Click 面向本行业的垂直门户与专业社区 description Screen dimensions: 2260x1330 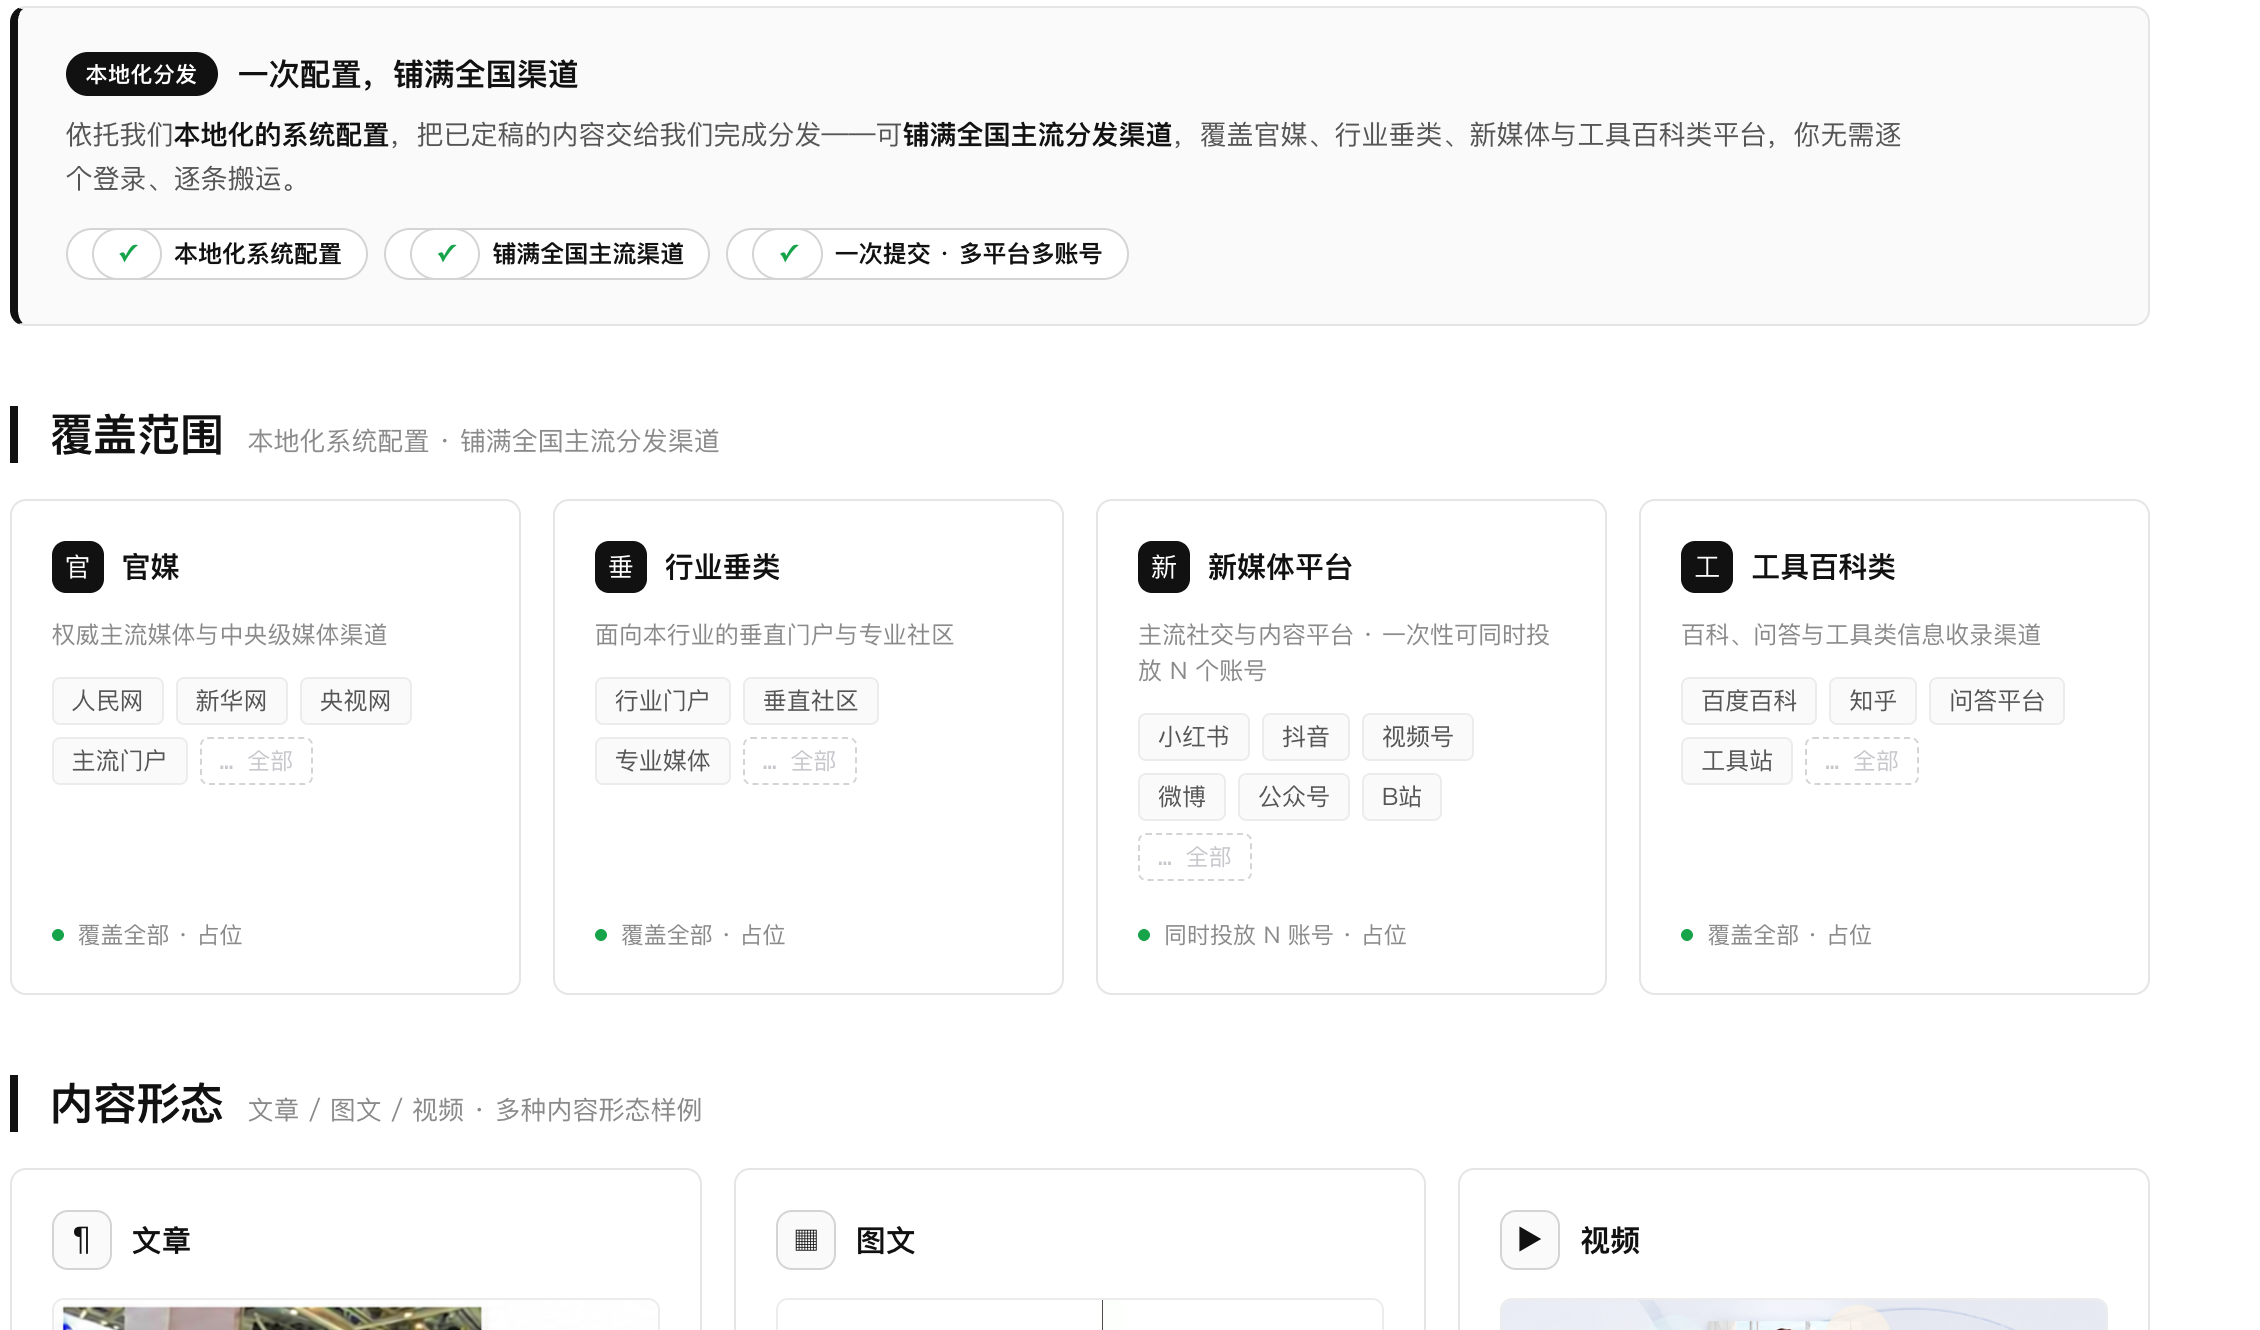pyautogui.click(x=775, y=635)
